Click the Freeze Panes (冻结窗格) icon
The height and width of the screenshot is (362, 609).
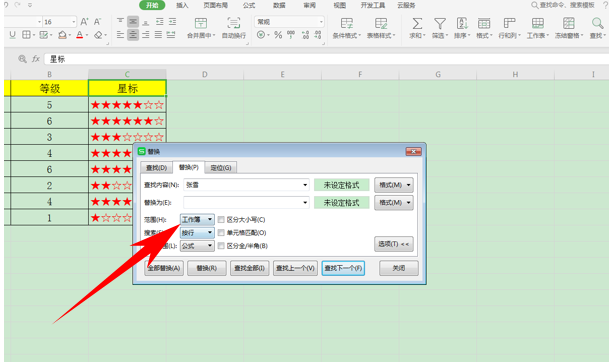[x=569, y=24]
